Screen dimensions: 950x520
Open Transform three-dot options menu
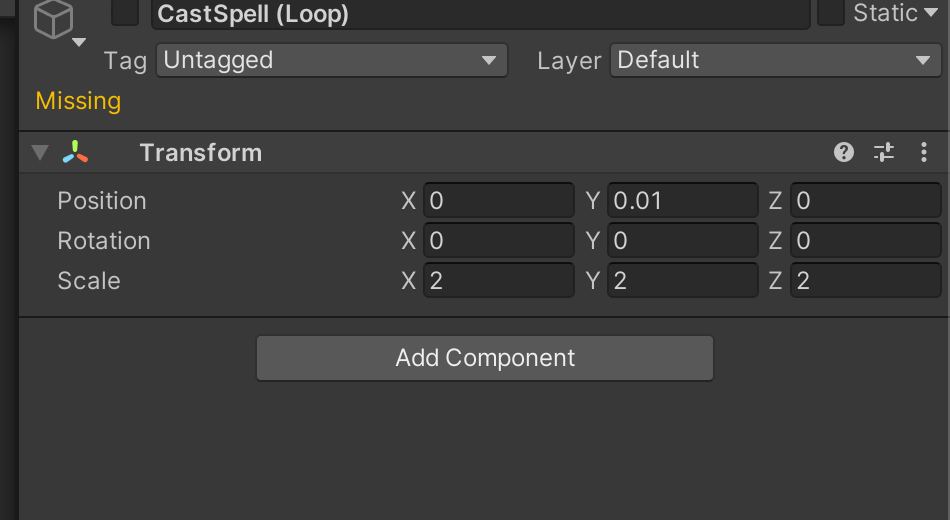(923, 152)
